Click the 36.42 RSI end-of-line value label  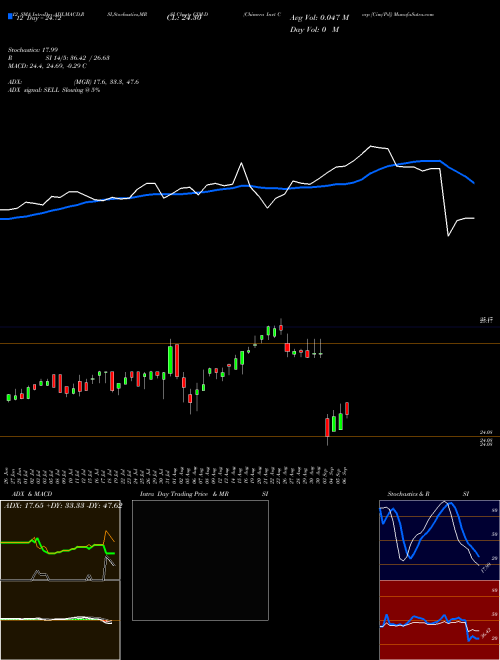click(486, 633)
